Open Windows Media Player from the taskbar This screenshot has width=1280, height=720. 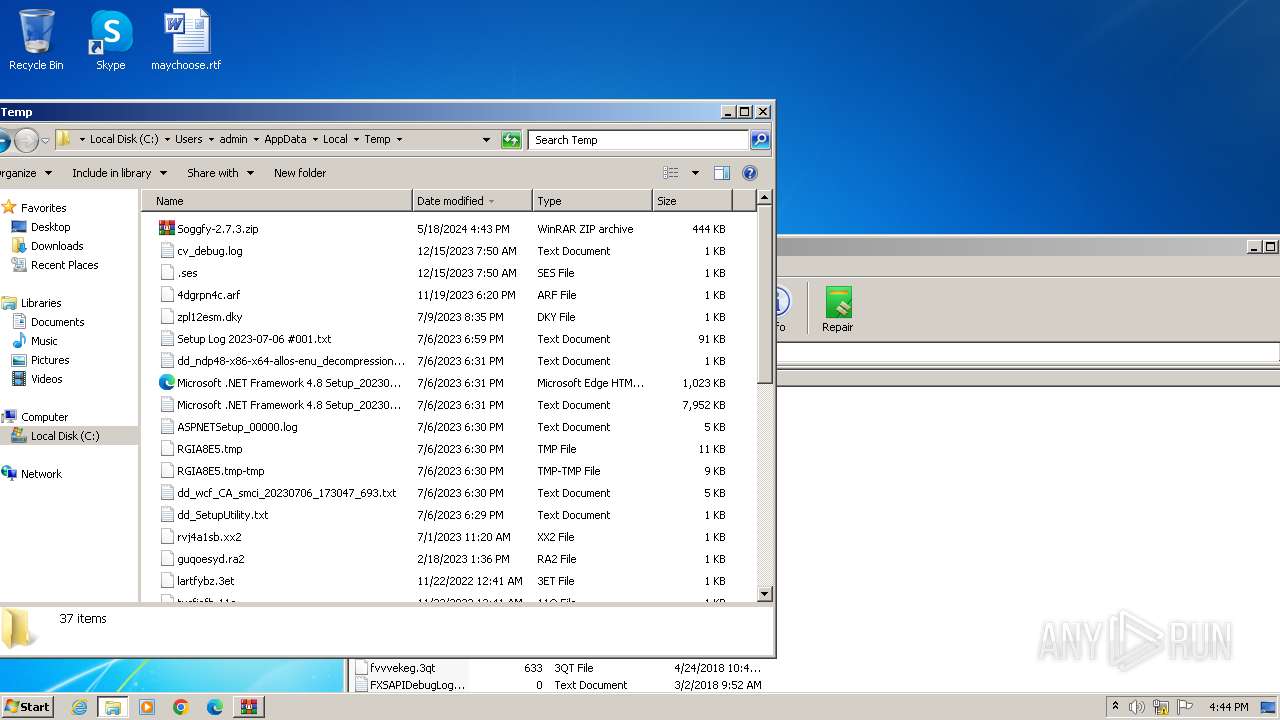tap(147, 707)
